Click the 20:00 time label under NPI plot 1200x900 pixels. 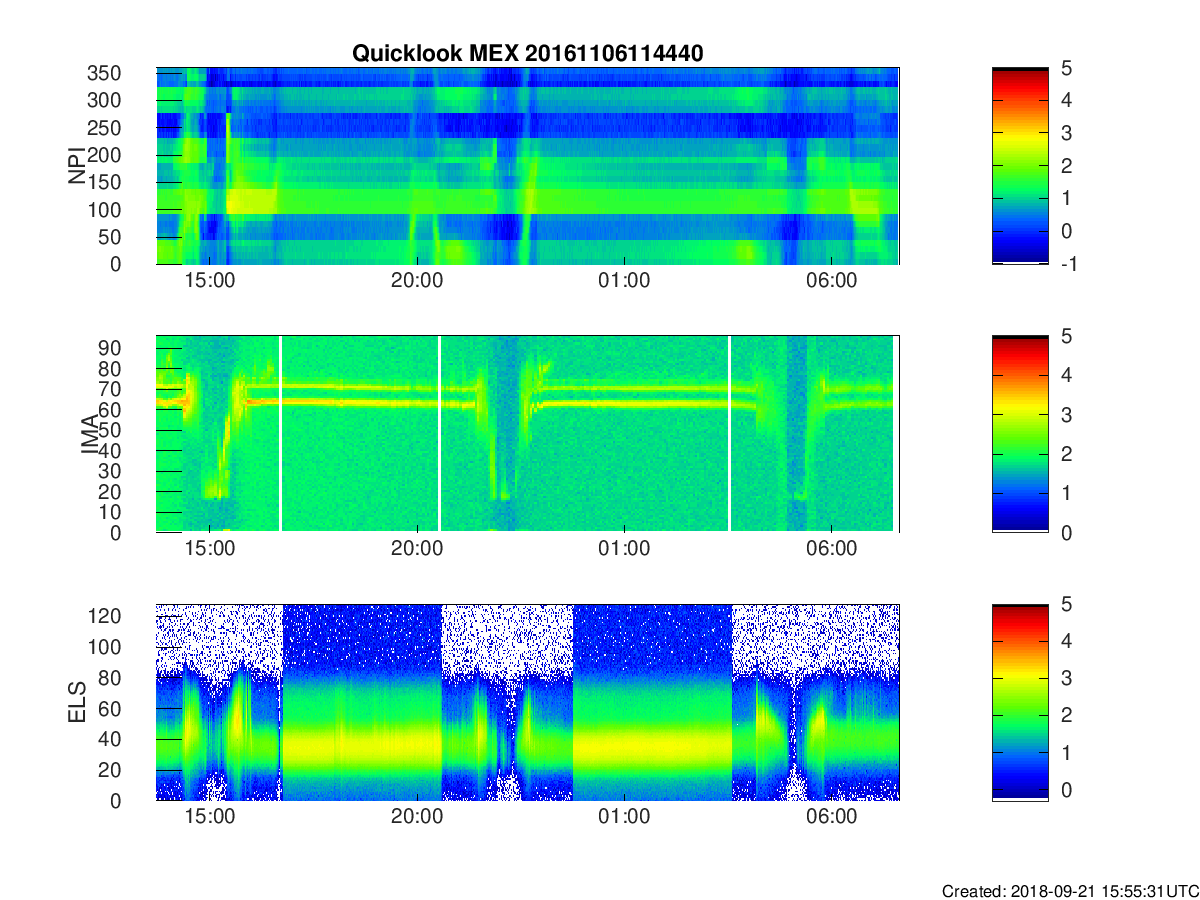click(417, 280)
